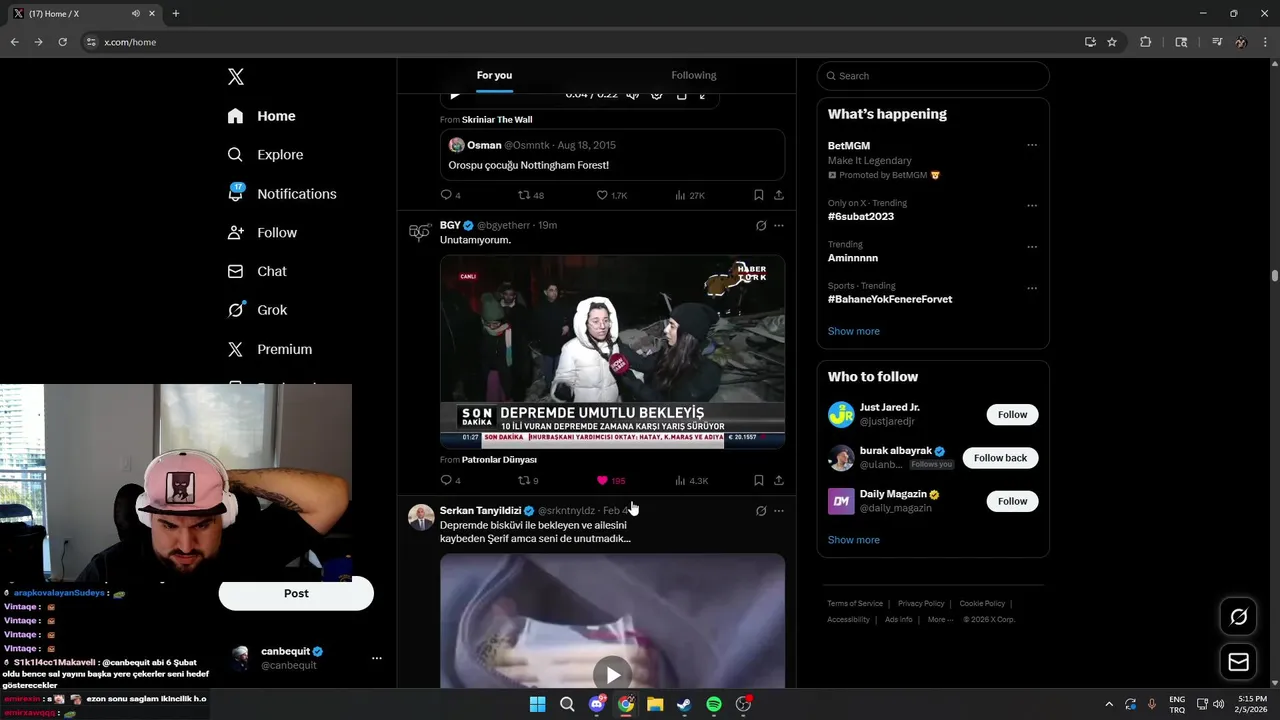The width and height of the screenshot is (1280, 720).
Task: Show more under Who to follow
Action: [x=854, y=540]
